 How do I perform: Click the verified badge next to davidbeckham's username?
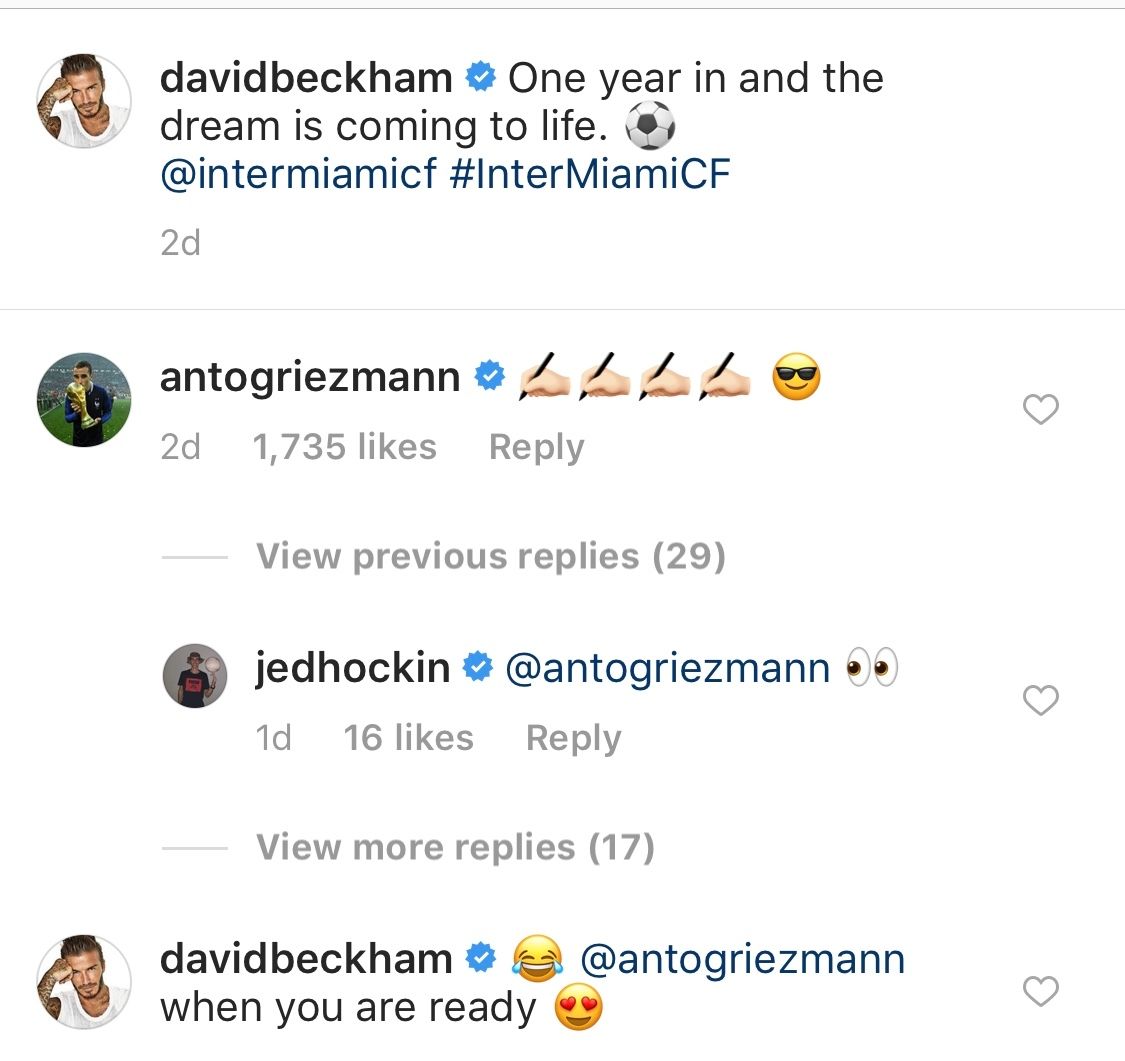coord(481,75)
